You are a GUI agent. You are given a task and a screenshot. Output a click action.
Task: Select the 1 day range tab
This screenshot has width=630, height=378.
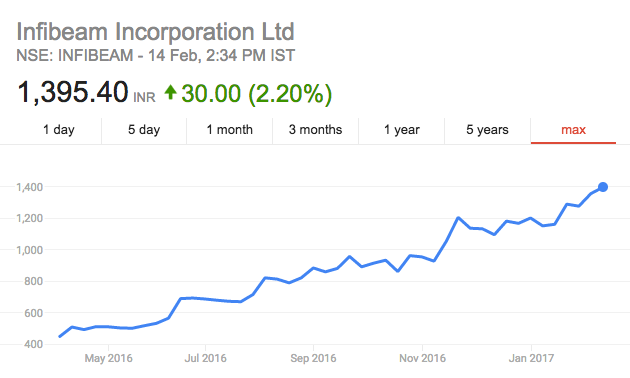pos(59,130)
